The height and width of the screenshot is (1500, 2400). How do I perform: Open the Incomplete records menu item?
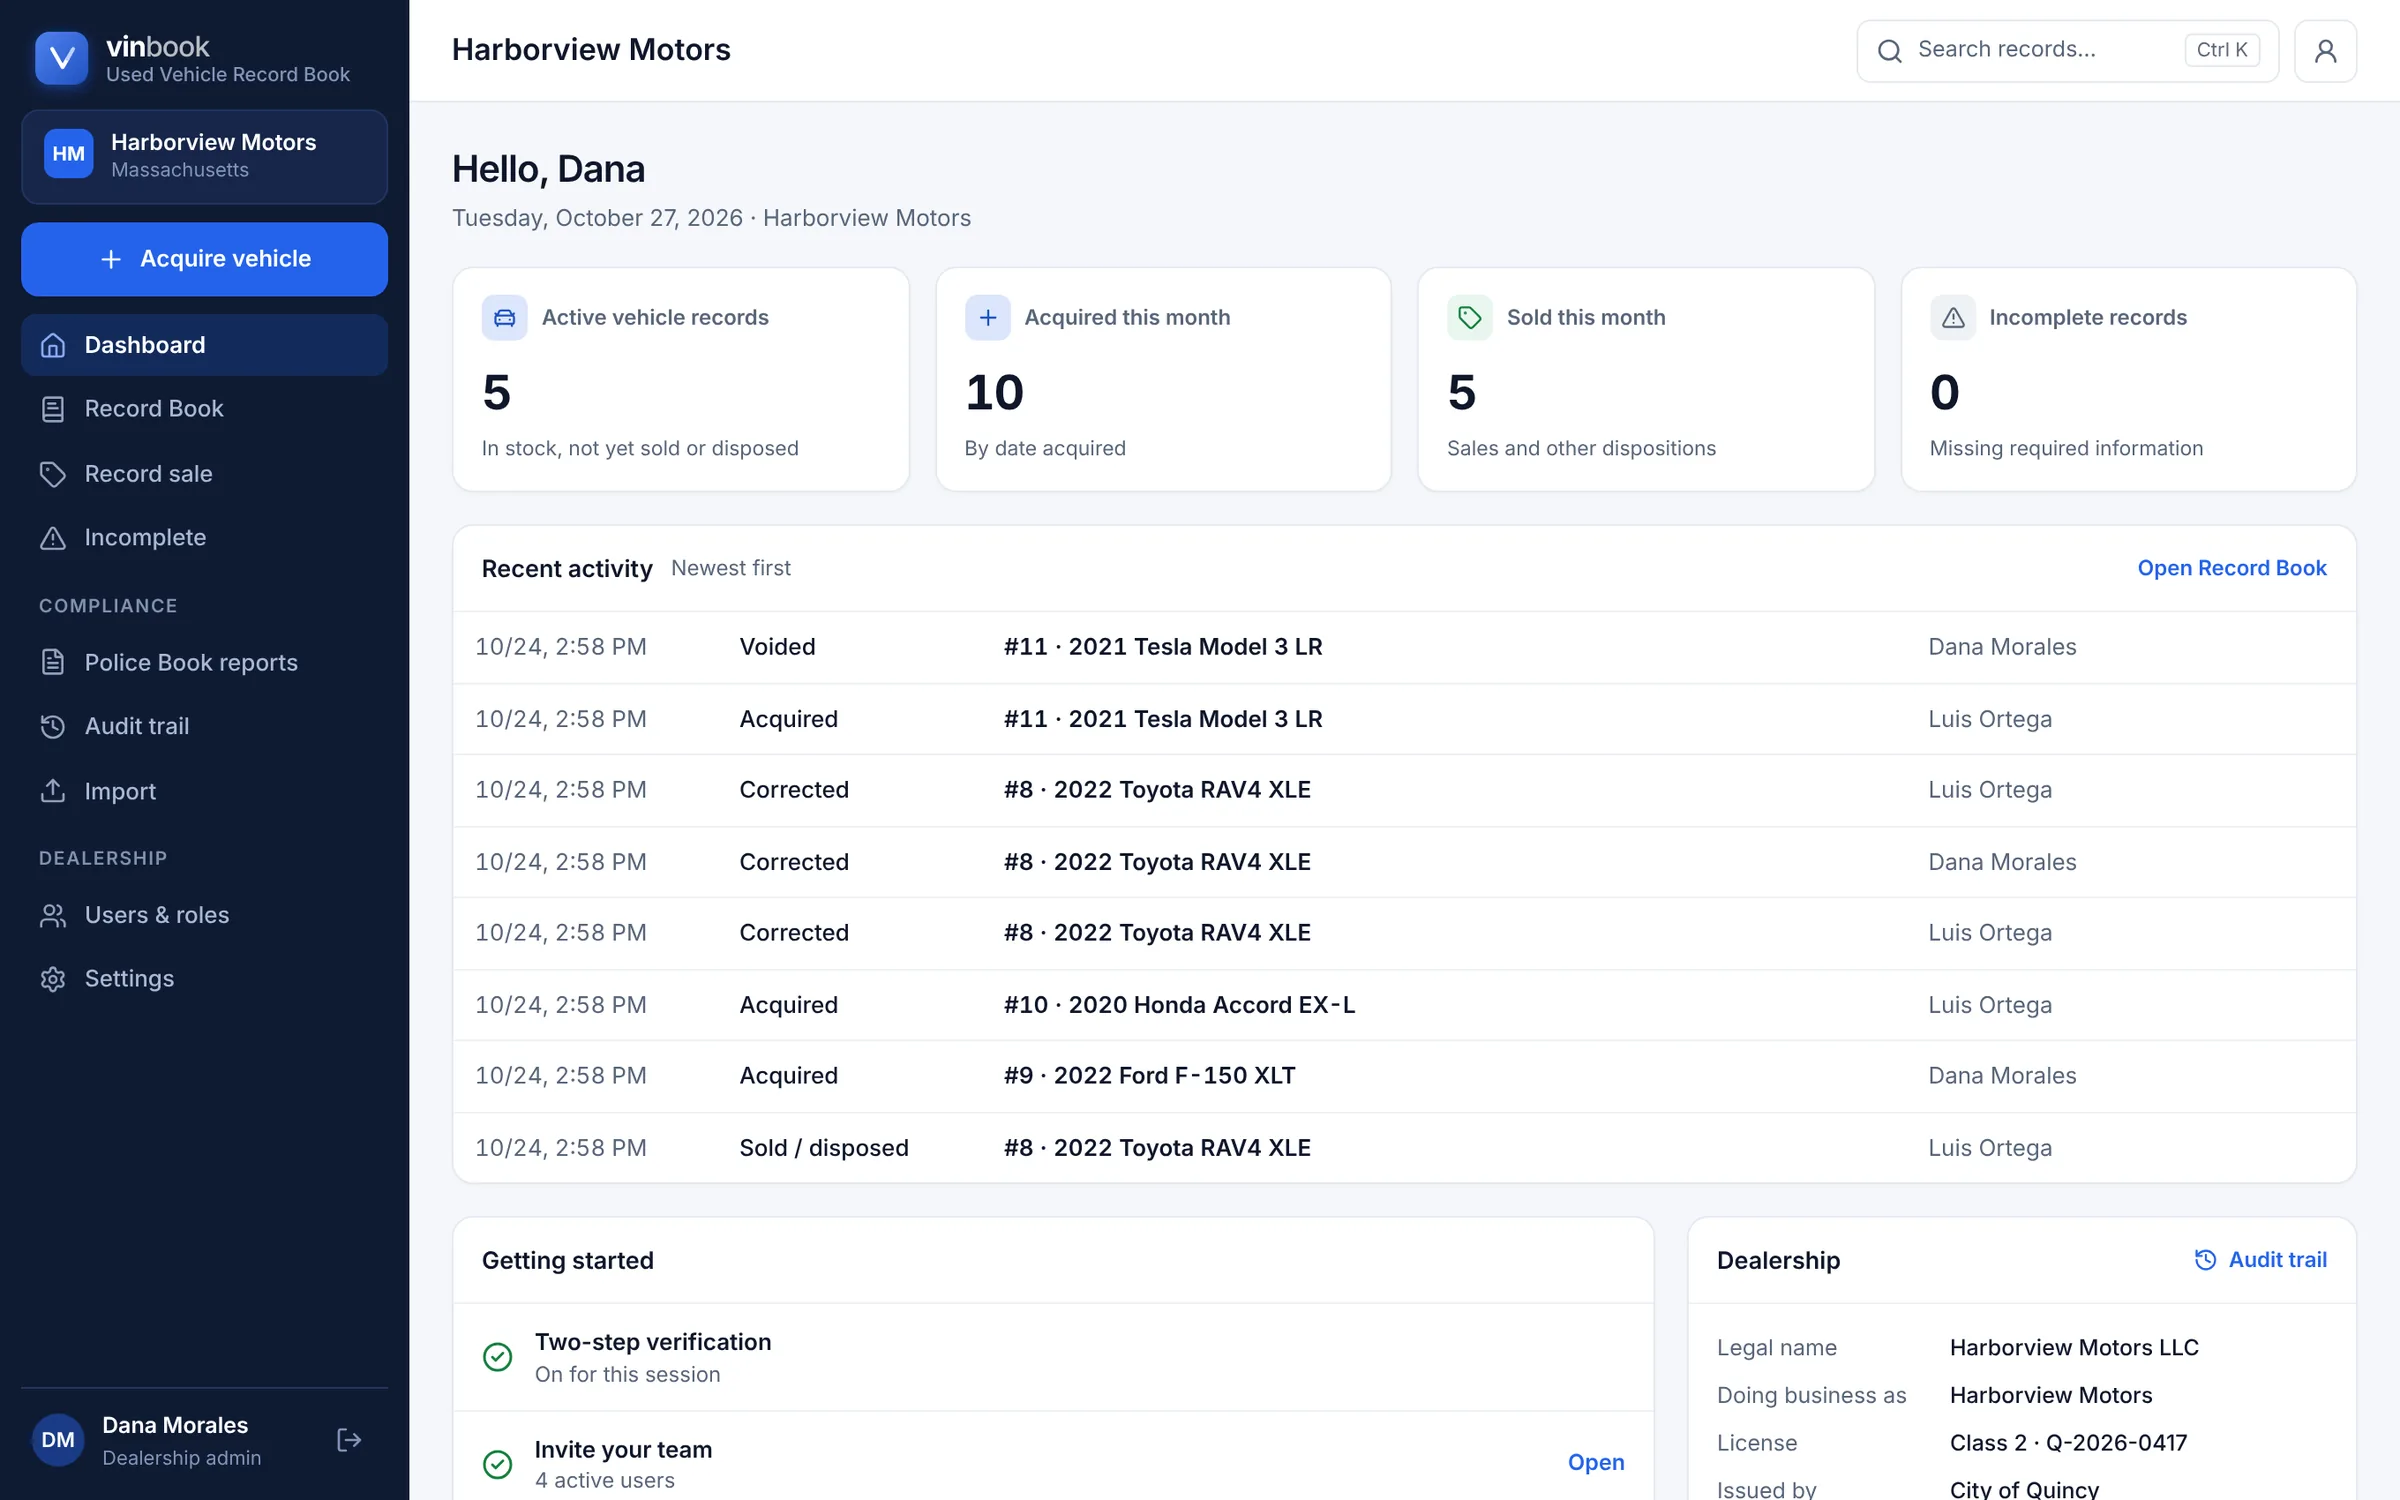(x=204, y=538)
